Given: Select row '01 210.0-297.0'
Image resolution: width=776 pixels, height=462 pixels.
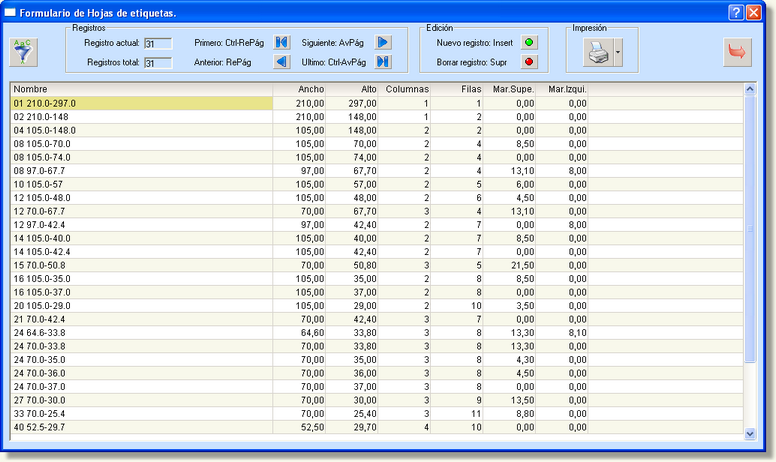Looking at the screenshot, I should (377, 103).
